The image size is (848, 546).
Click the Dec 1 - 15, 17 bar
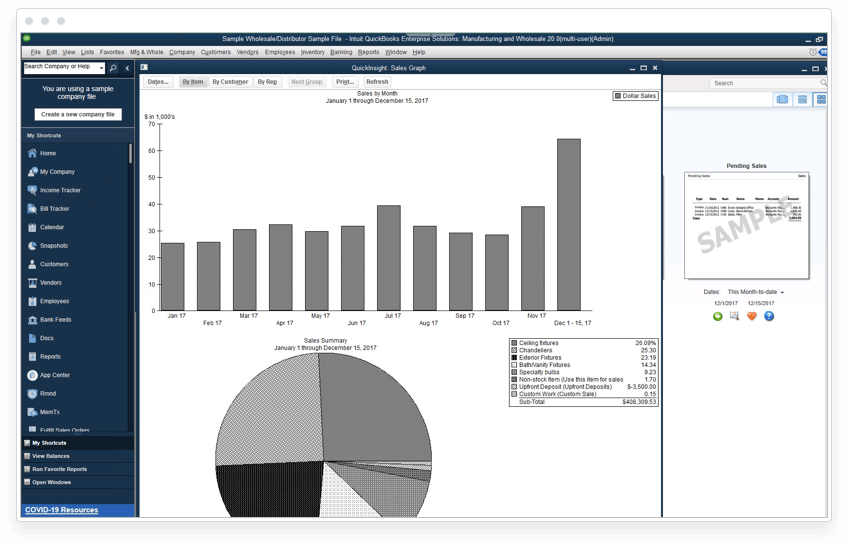click(x=569, y=224)
